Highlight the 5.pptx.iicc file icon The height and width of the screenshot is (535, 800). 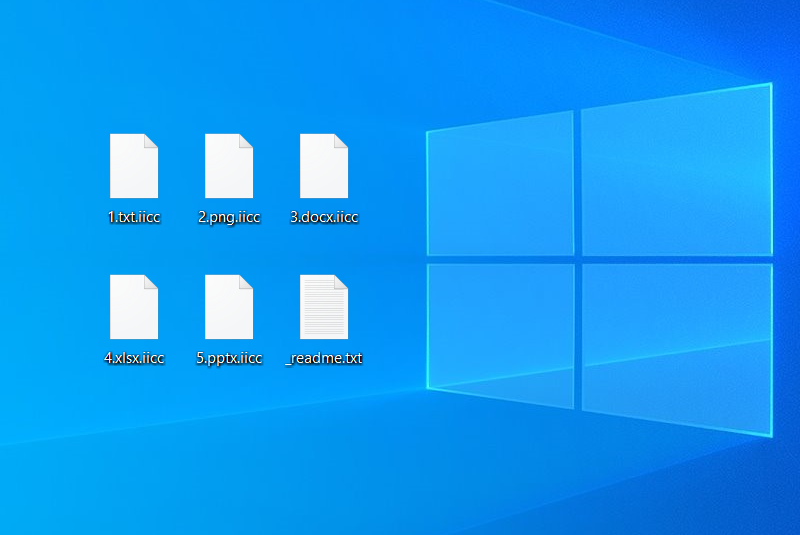pyautogui.click(x=229, y=306)
